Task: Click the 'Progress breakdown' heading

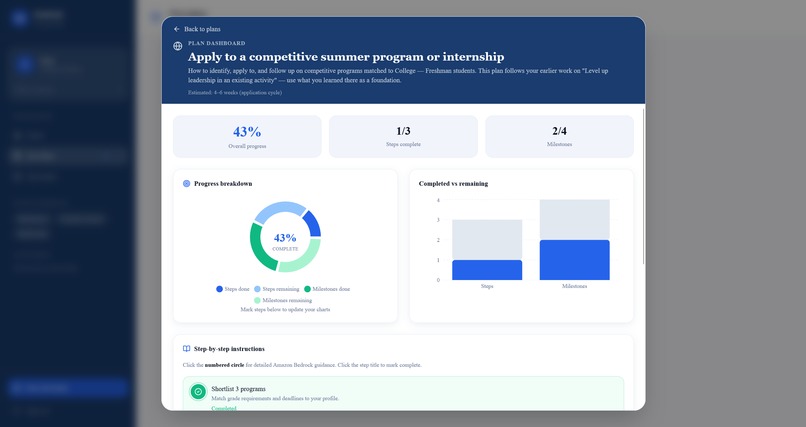Action: point(223,183)
